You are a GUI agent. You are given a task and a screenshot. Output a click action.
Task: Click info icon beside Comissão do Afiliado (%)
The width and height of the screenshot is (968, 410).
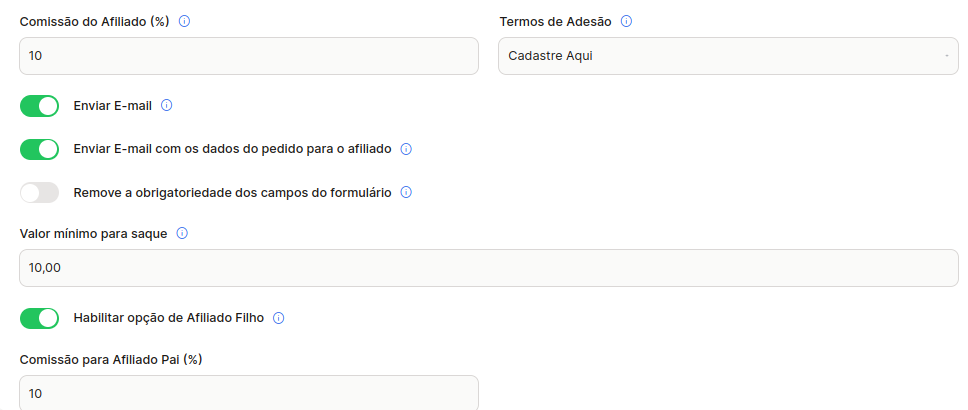point(184,22)
